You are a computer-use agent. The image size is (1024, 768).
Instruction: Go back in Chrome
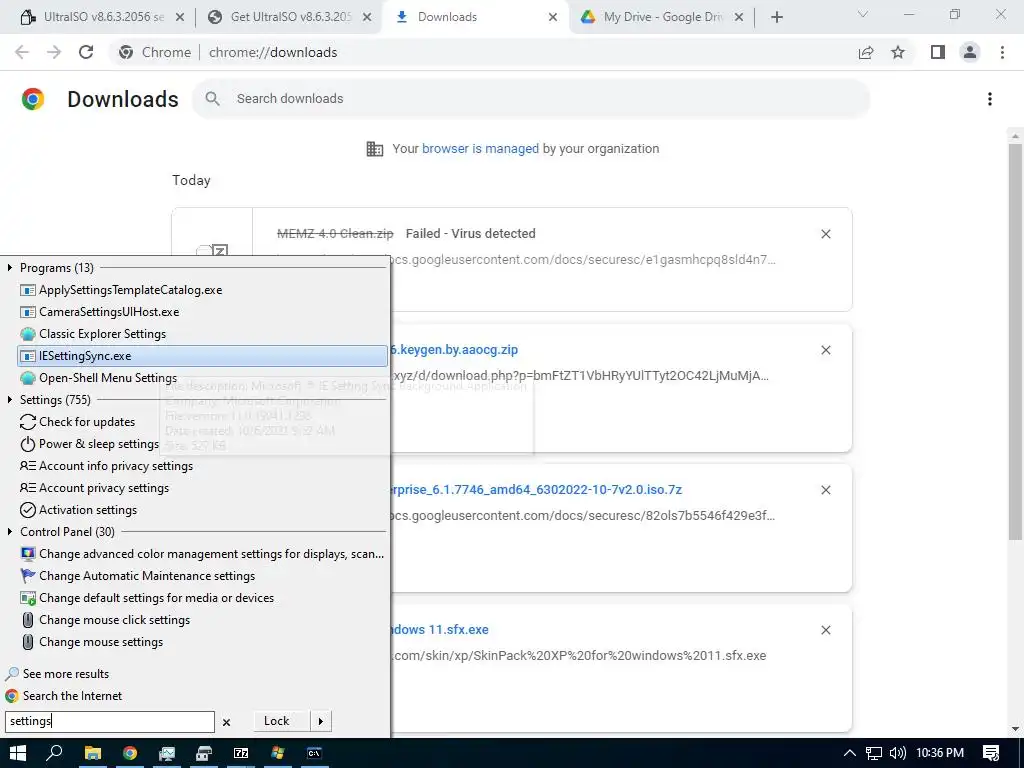pos(22,52)
